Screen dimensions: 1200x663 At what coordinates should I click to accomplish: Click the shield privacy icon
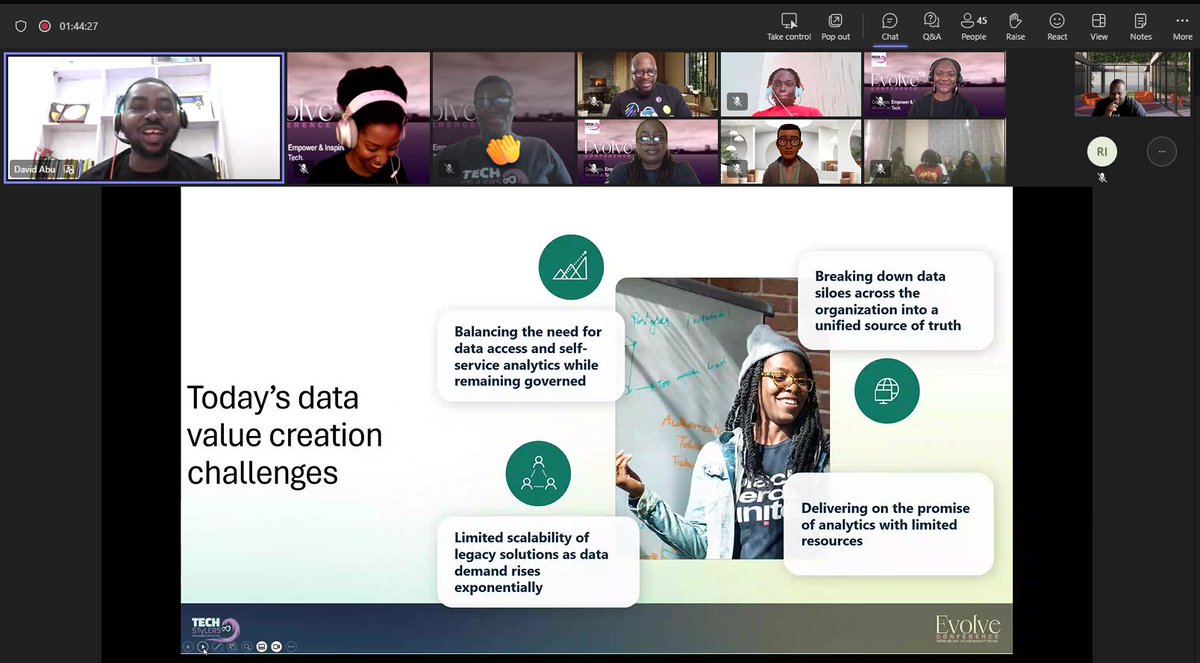click(x=21, y=26)
